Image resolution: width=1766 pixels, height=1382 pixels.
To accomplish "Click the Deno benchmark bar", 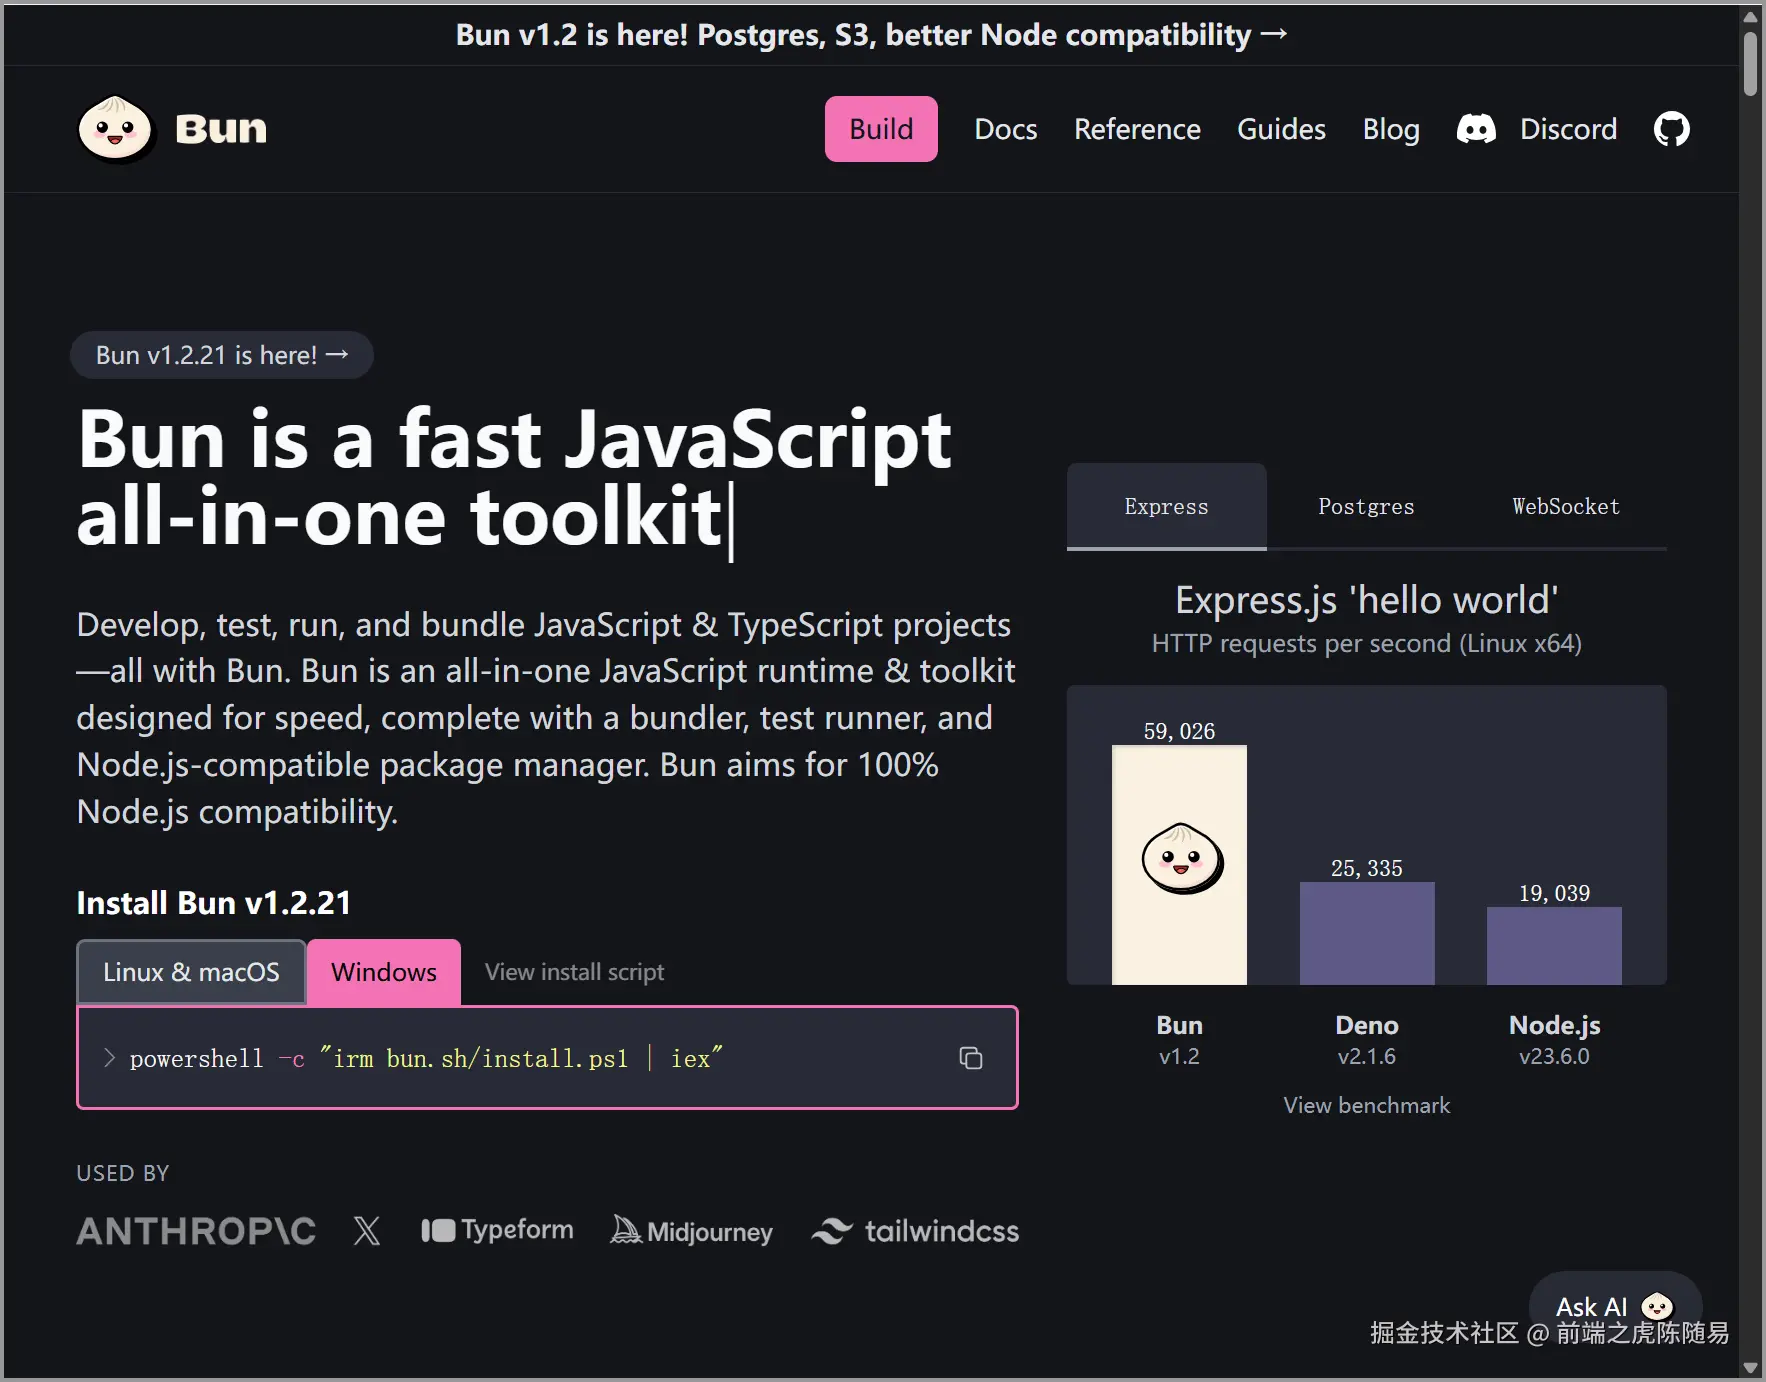I will (x=1367, y=933).
